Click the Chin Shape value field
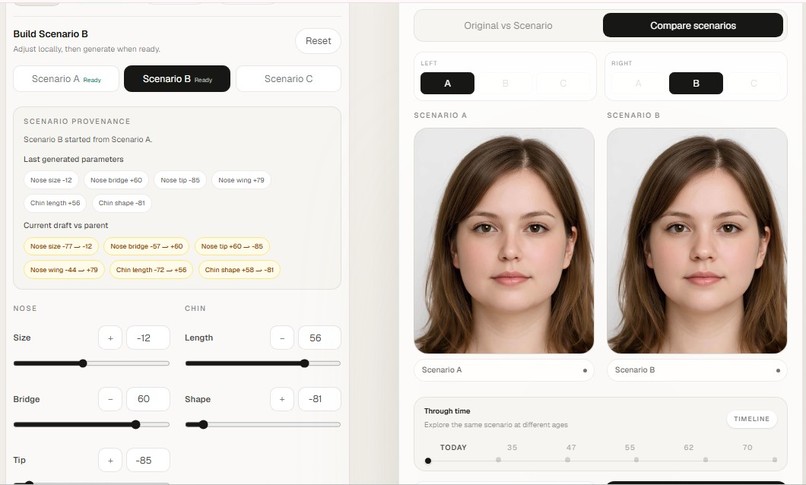Viewport: 806px width, 485px height. click(319, 399)
